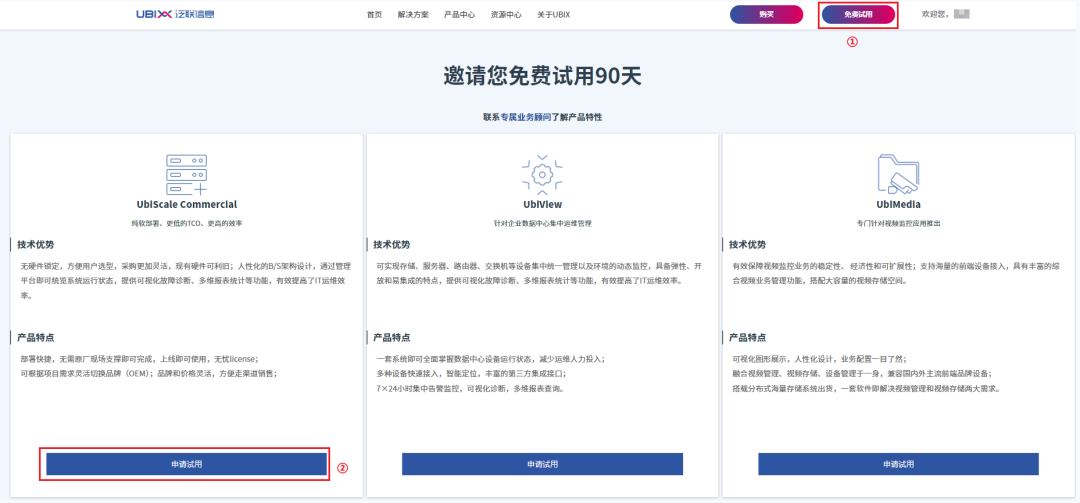Click the UbiView title
Screen dimensions: 1080x503
click(x=542, y=205)
